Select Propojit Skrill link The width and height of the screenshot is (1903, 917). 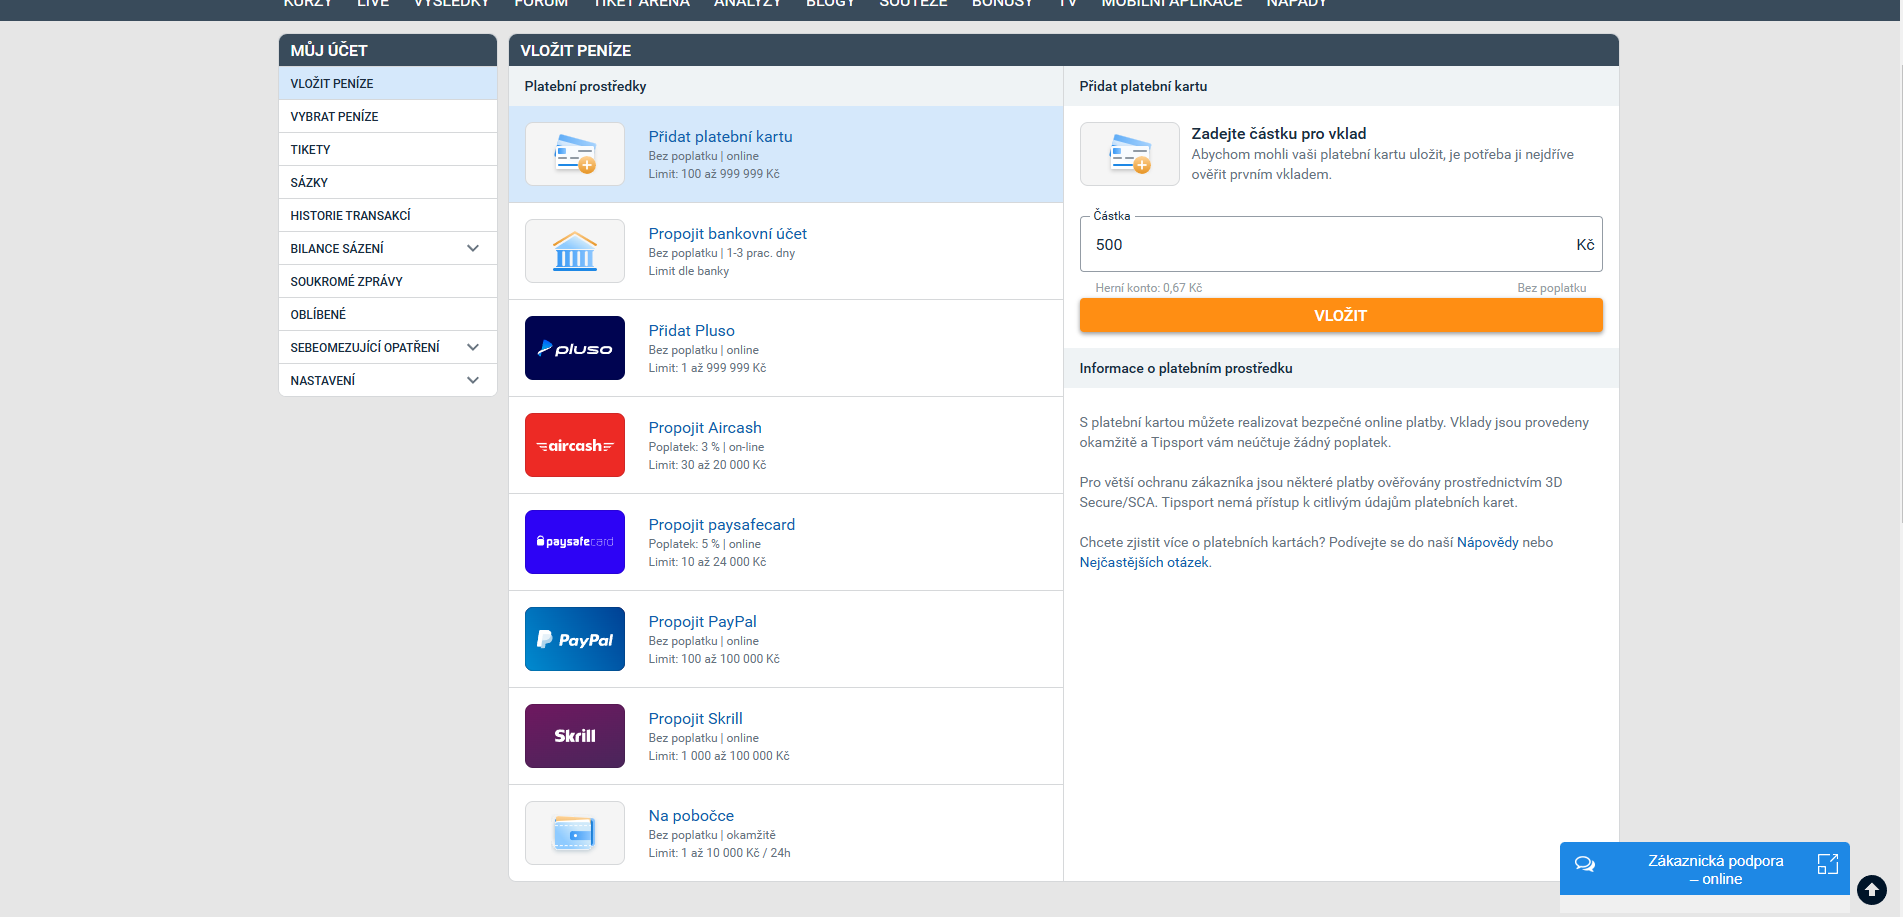pos(695,719)
